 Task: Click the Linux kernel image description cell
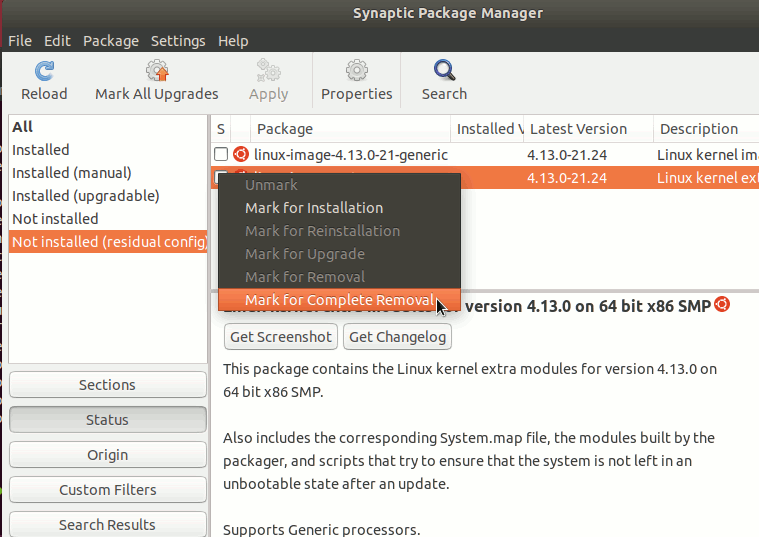click(x=707, y=154)
